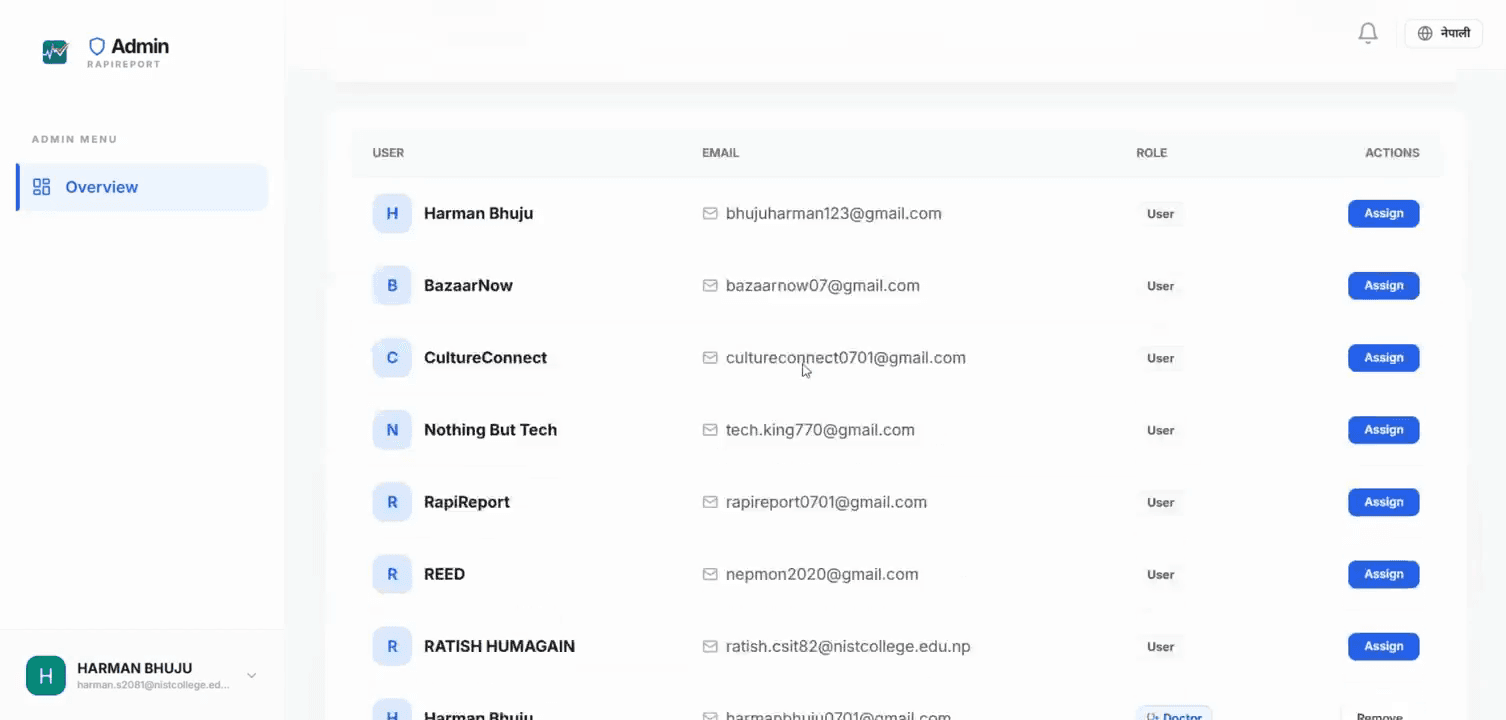Click the R avatar for RATISH HUMAGAIN
Image resolution: width=1506 pixels, height=720 pixels.
click(x=392, y=646)
